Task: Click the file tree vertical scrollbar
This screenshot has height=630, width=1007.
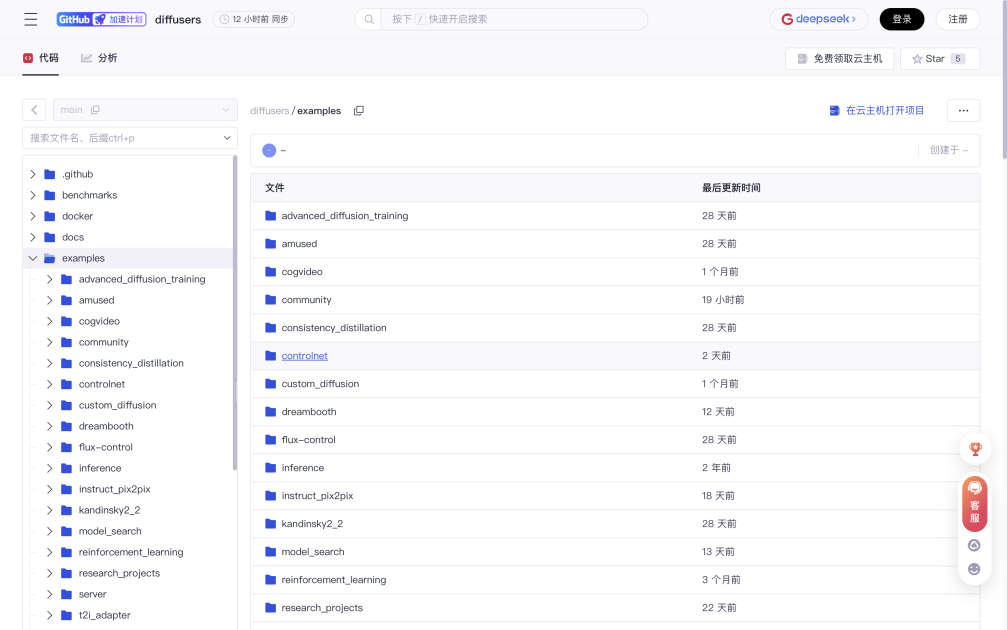Action: [235, 310]
